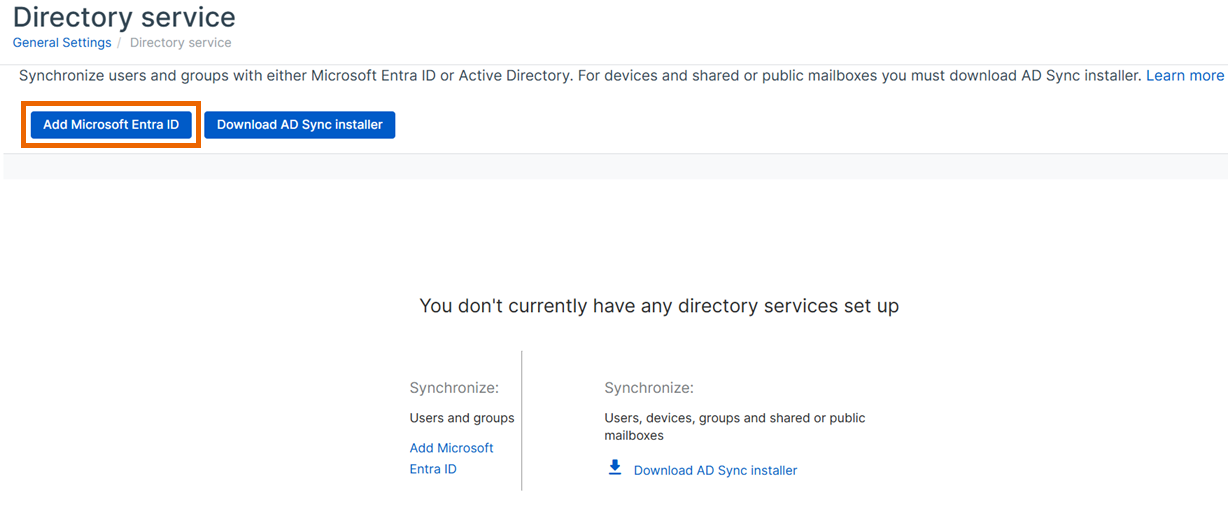Image resolution: width=1228 pixels, height=514 pixels.
Task: Open the Learn more link
Action: pos(1184,76)
